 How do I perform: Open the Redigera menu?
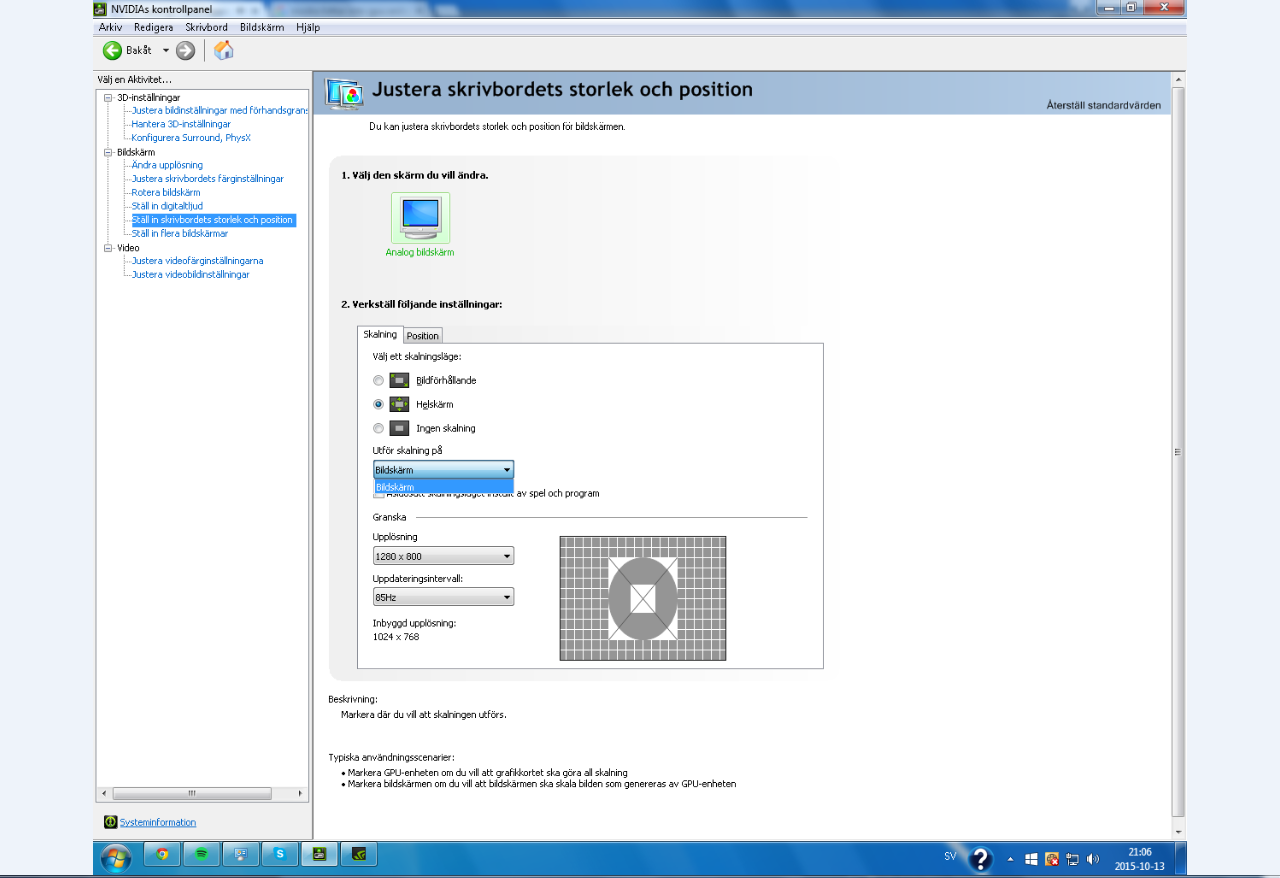pyautogui.click(x=154, y=27)
